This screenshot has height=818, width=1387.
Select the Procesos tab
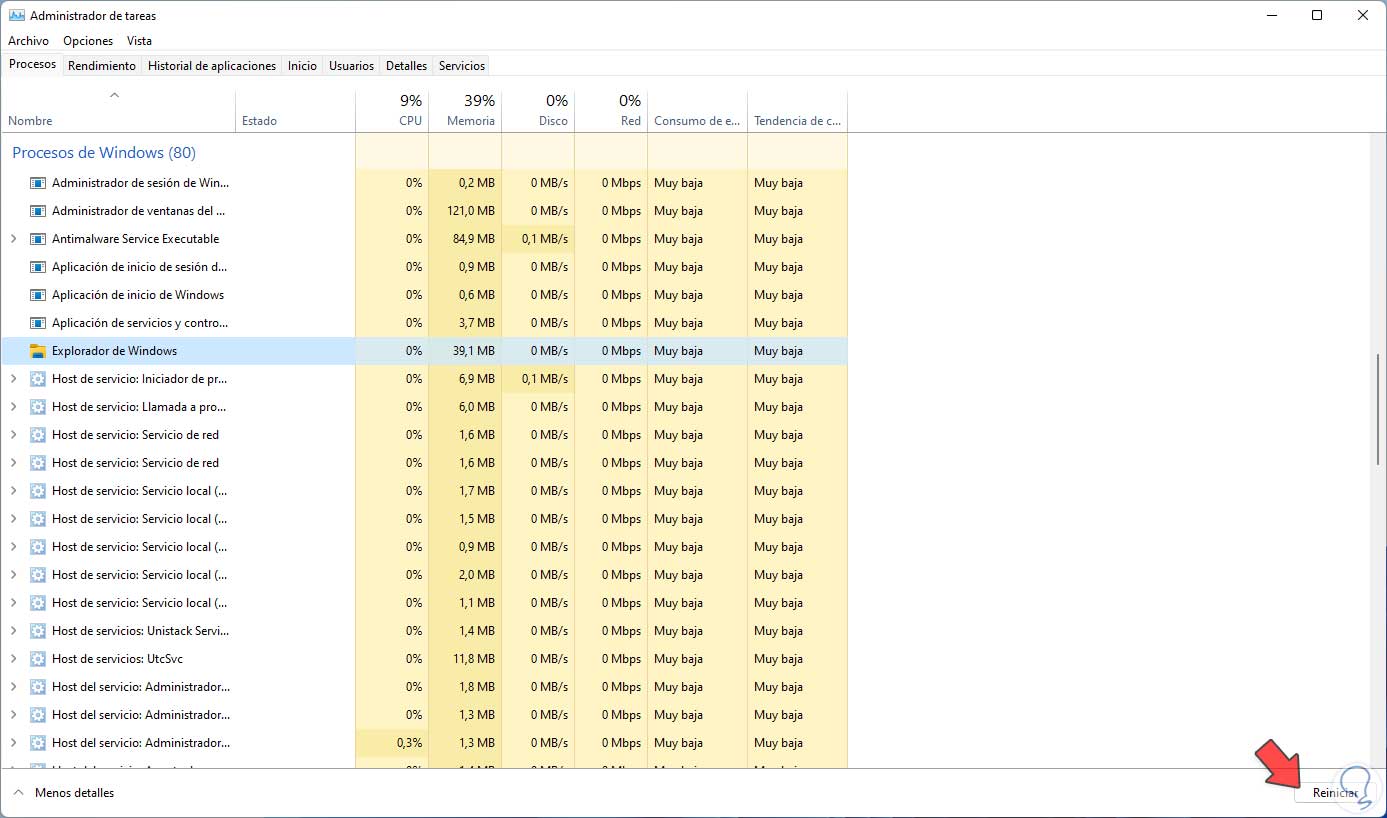(x=32, y=64)
